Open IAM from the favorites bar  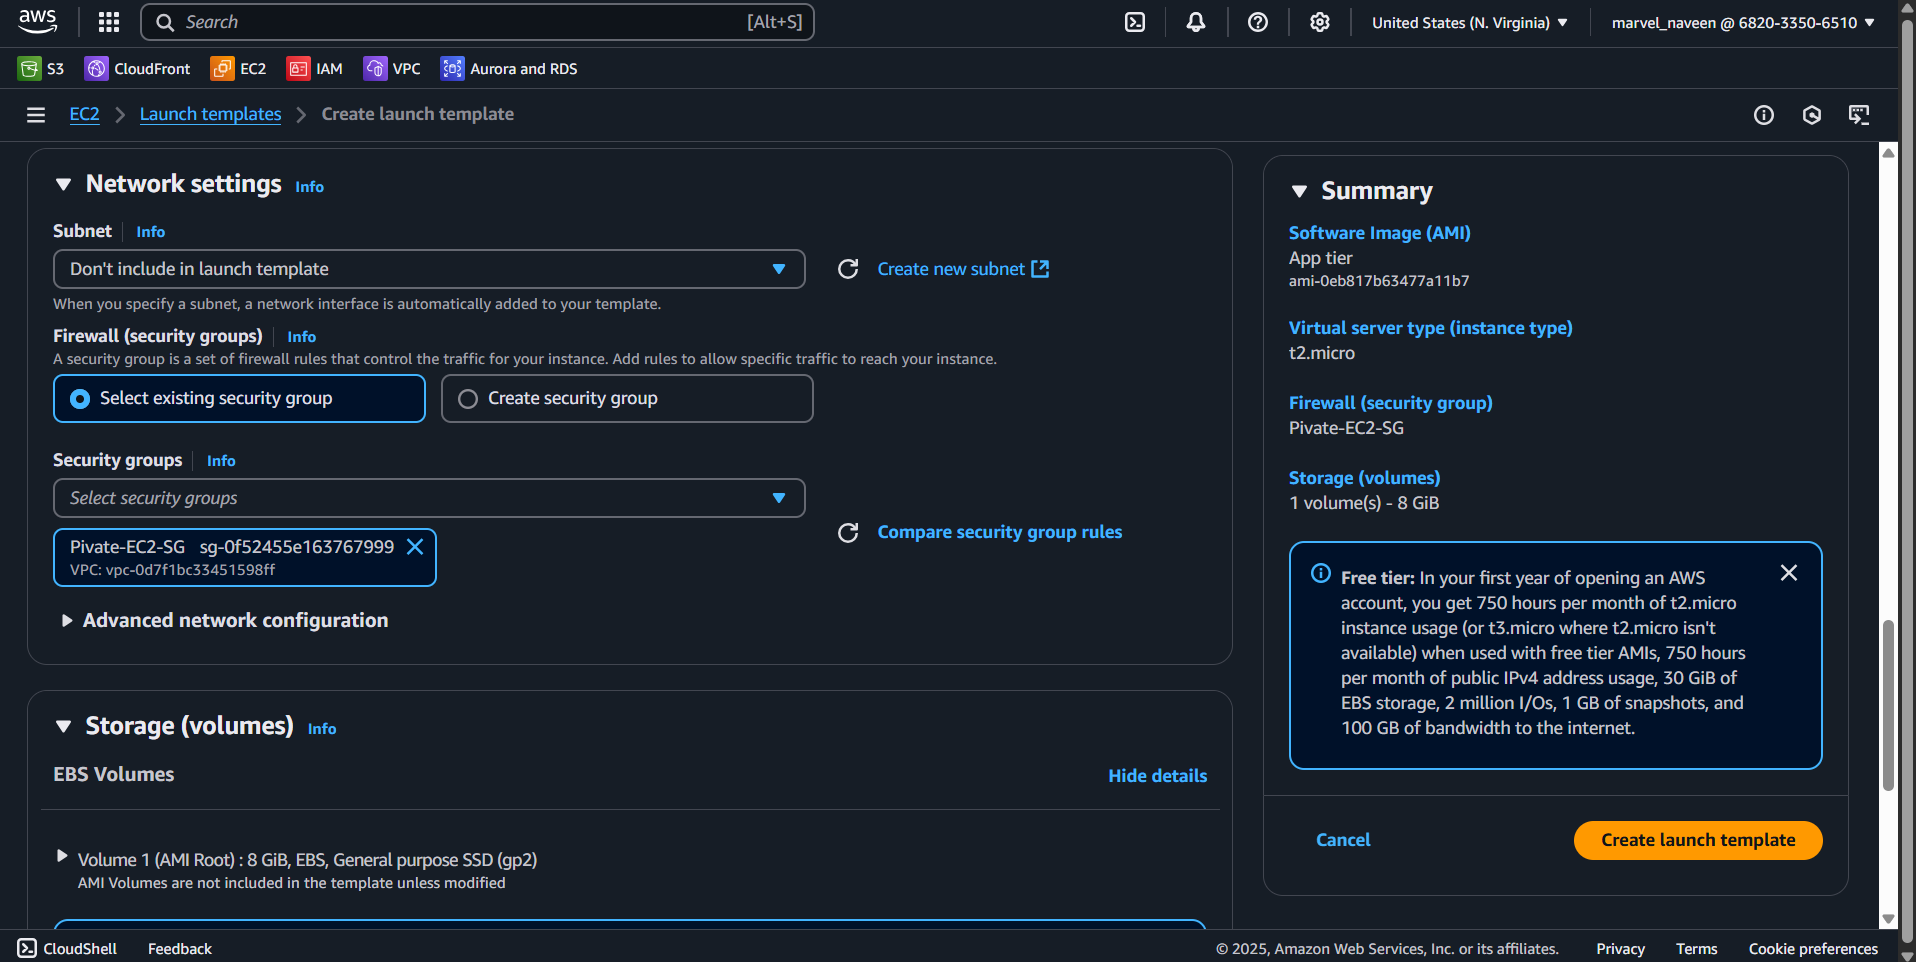pos(315,68)
